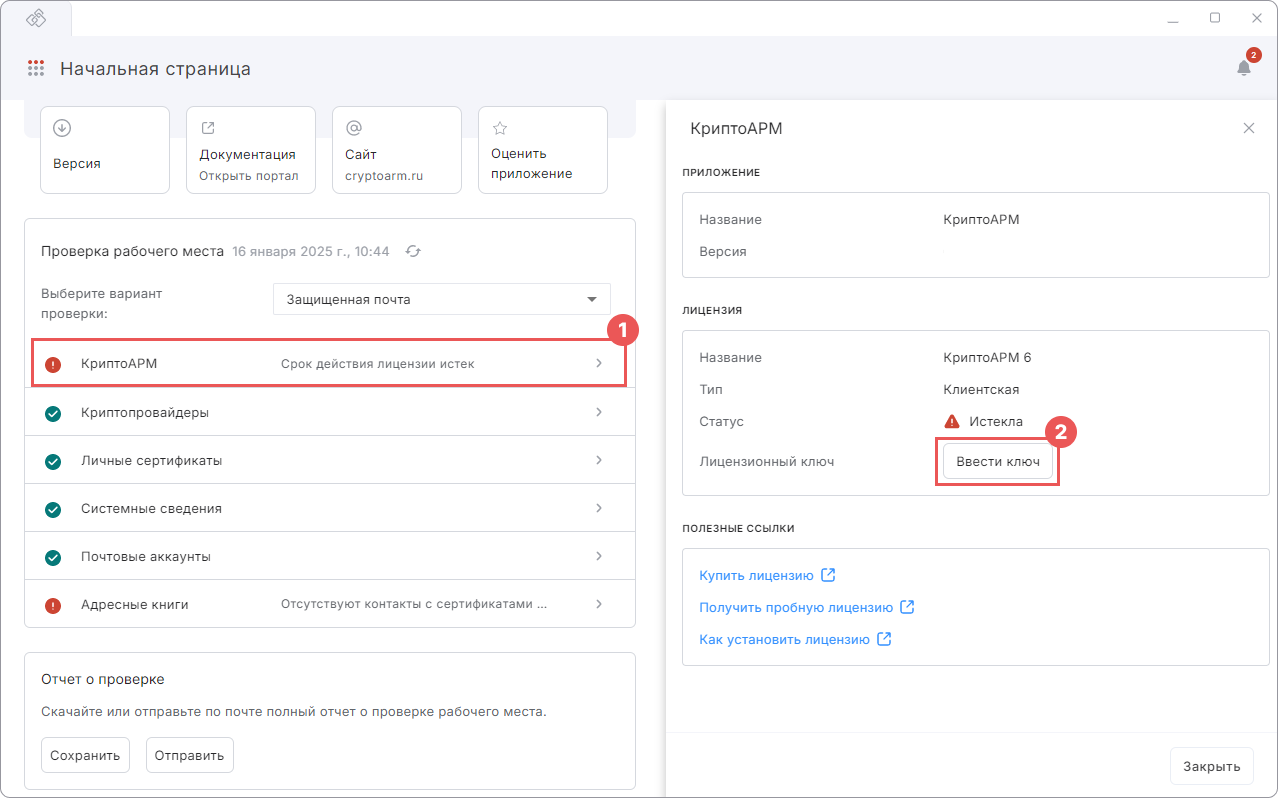Click the Отправить report button
1278x798 pixels.
[x=190, y=755]
